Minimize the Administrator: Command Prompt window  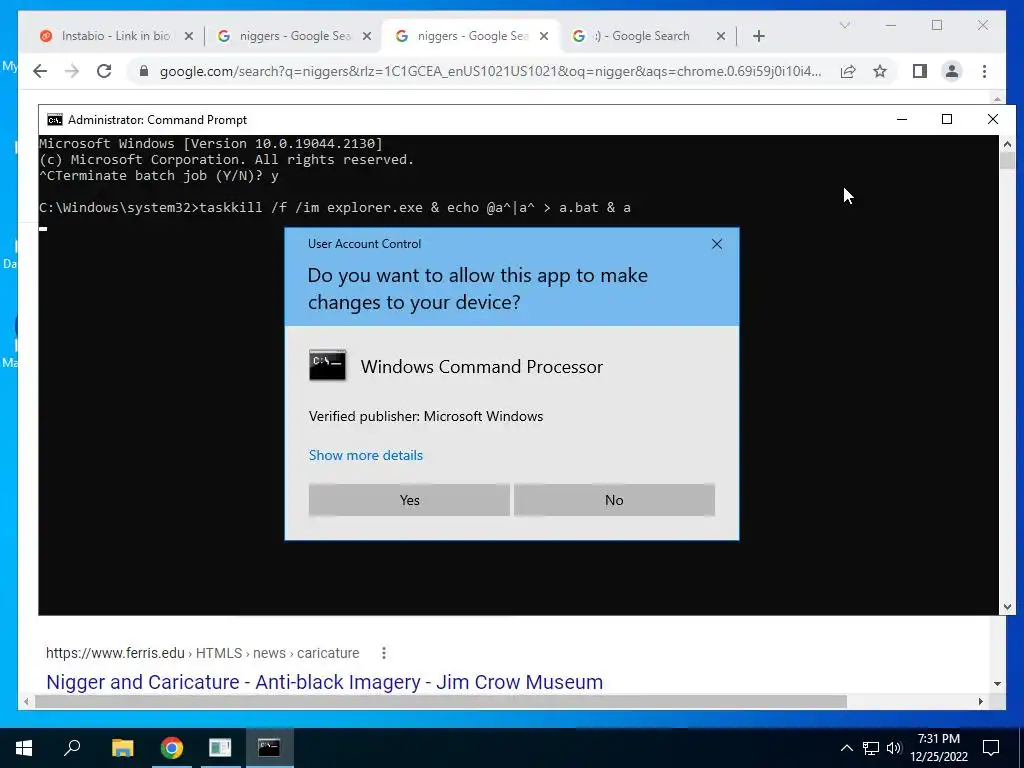(x=902, y=120)
